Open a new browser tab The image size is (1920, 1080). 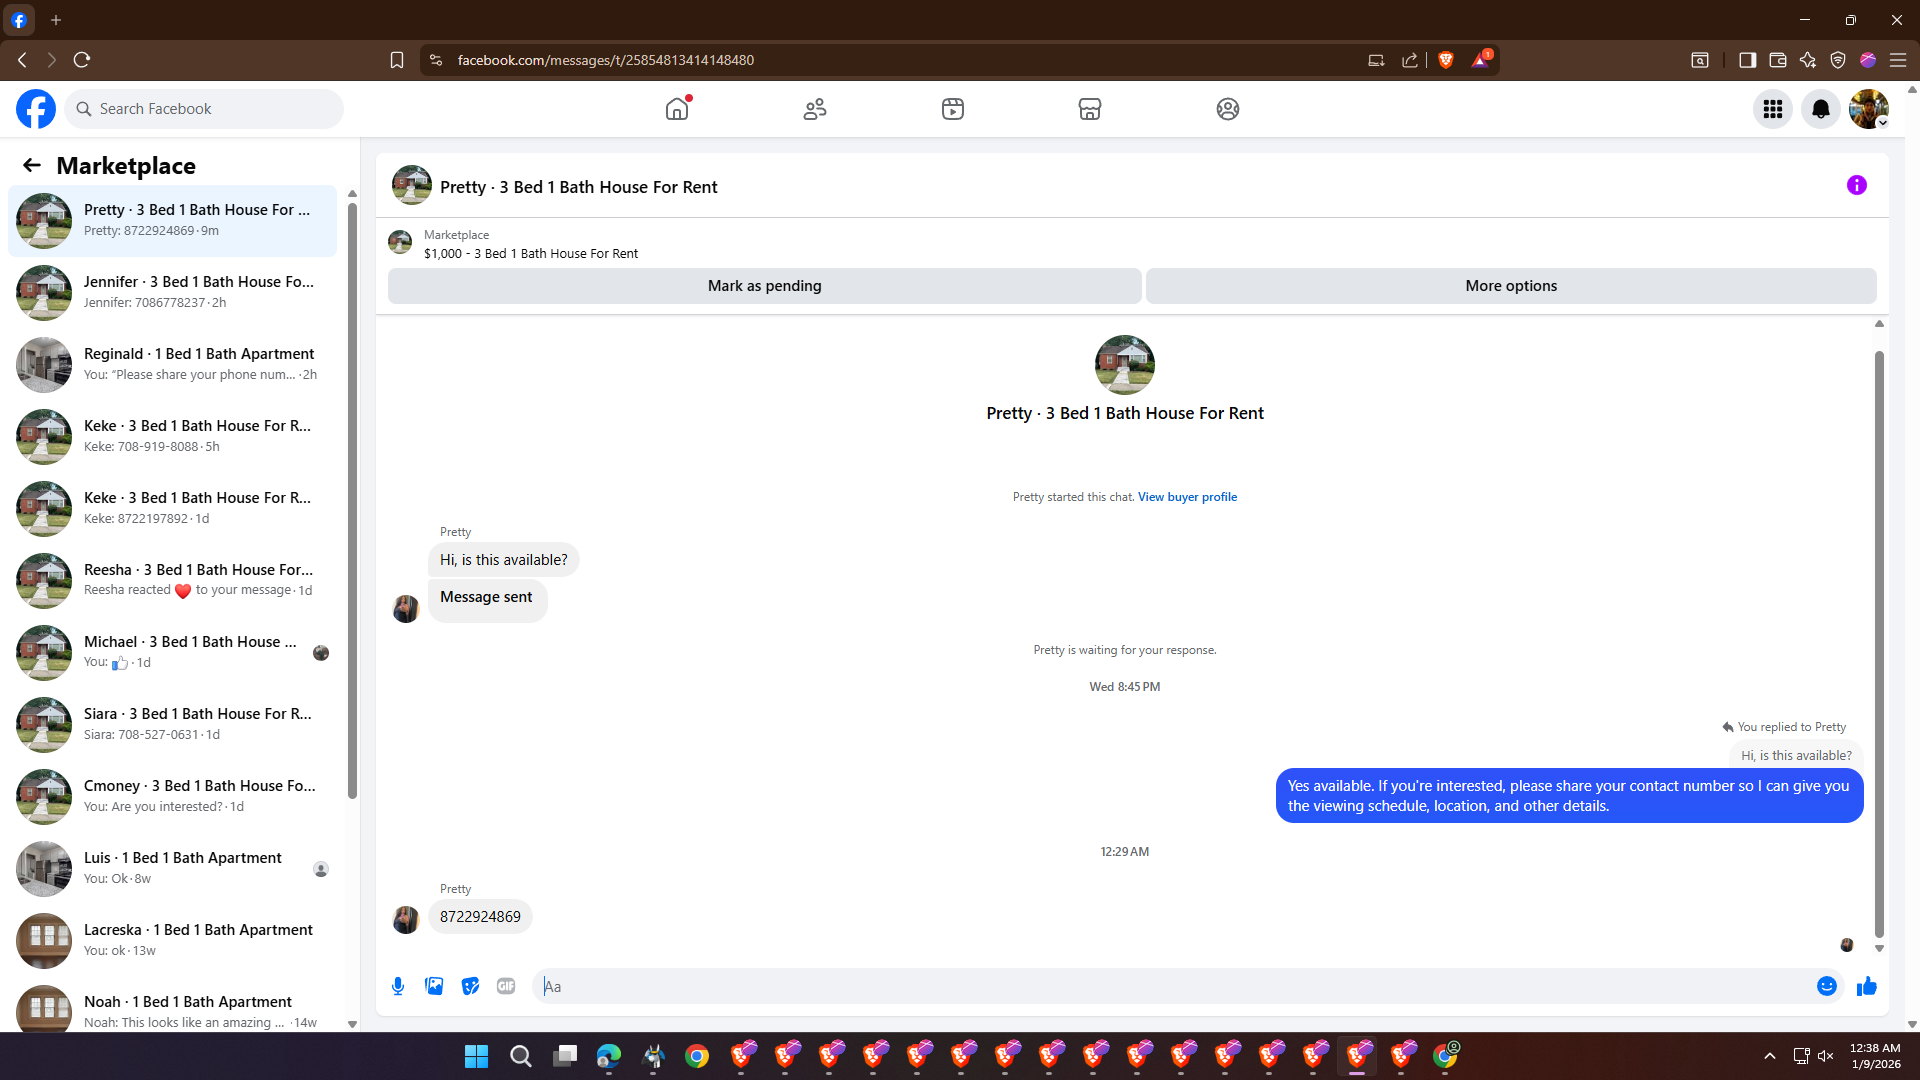(x=56, y=20)
